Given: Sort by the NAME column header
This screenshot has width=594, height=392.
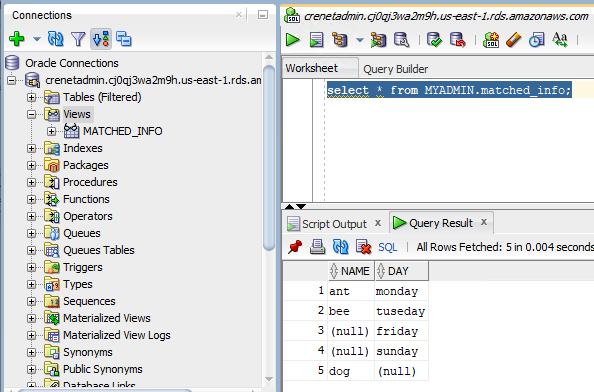Looking at the screenshot, I should coord(351,271).
